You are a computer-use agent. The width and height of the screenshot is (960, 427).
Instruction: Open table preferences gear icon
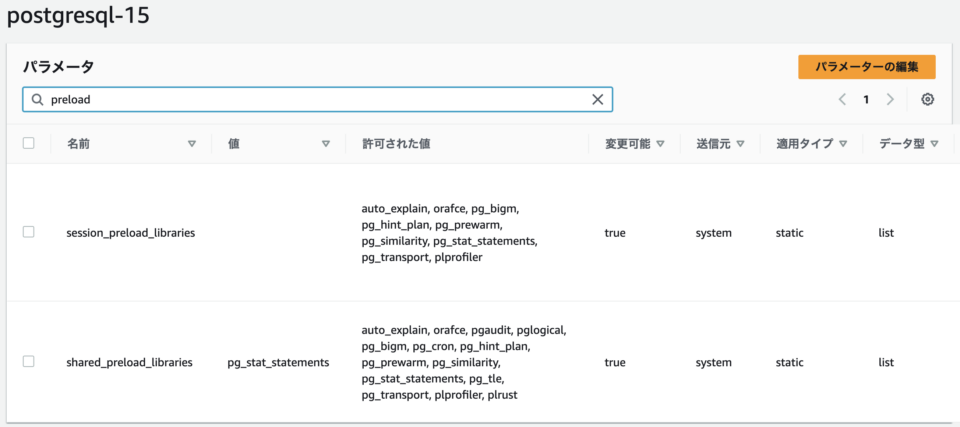click(x=928, y=99)
